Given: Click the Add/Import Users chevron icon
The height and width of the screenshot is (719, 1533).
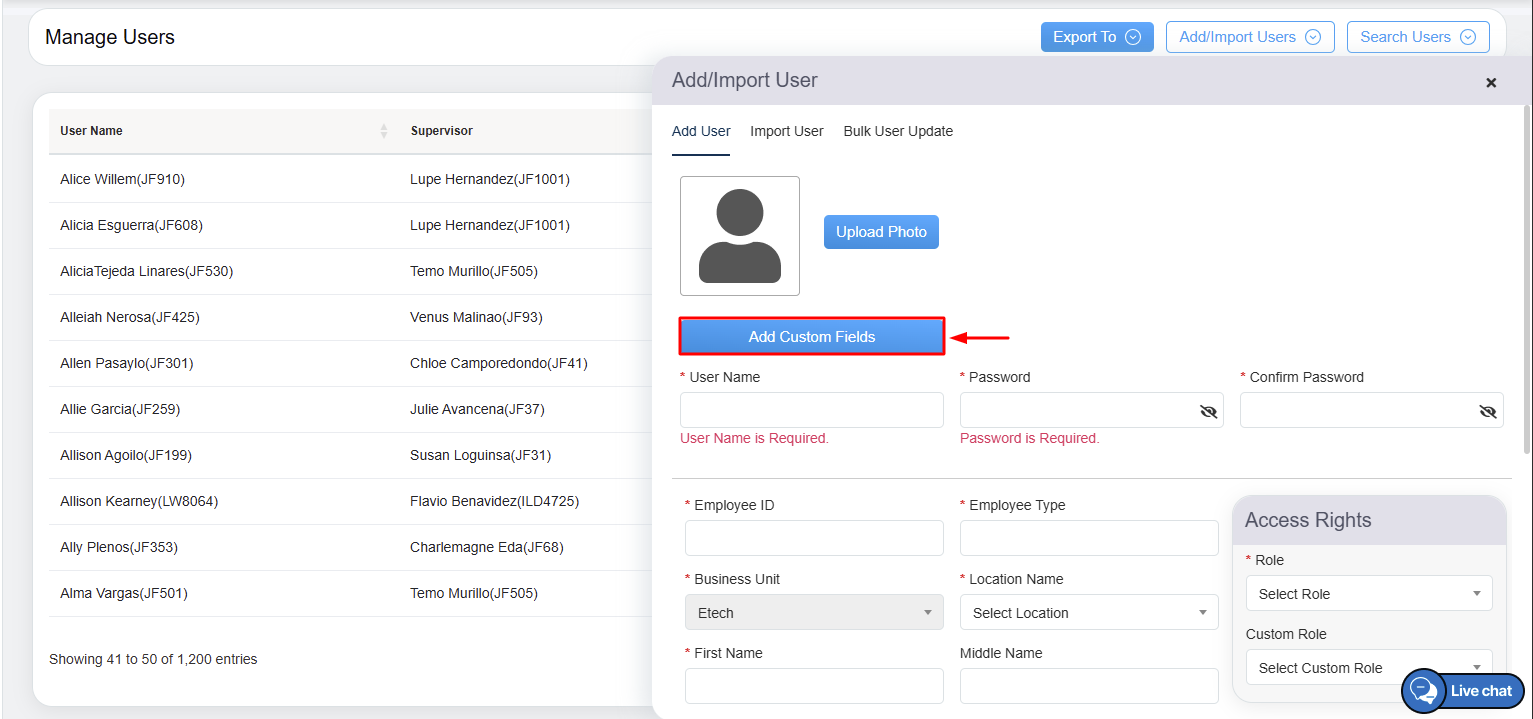Looking at the screenshot, I should tap(1313, 37).
